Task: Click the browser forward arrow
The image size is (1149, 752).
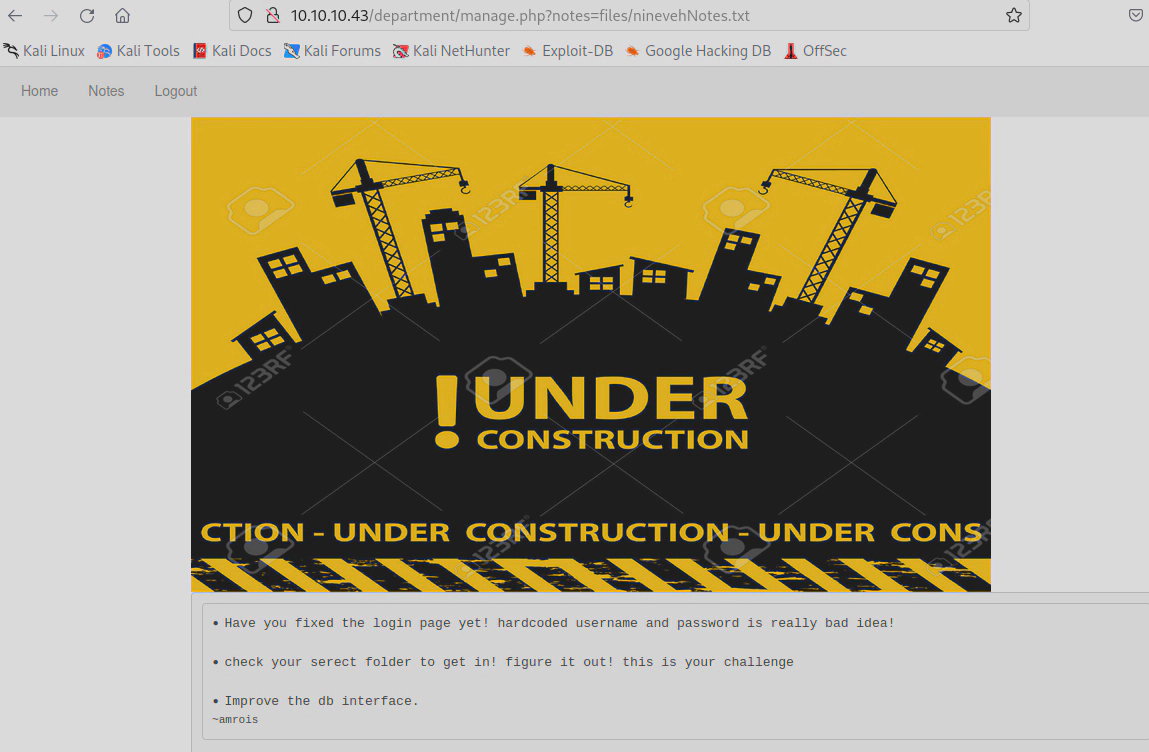Action: [51, 16]
